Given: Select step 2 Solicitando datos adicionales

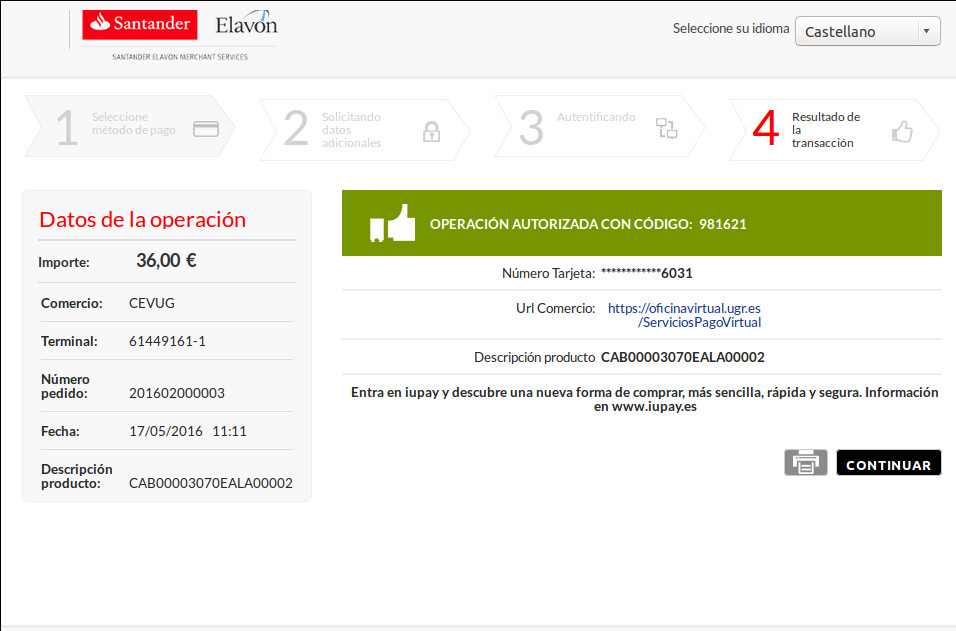Looking at the screenshot, I should 351,130.
